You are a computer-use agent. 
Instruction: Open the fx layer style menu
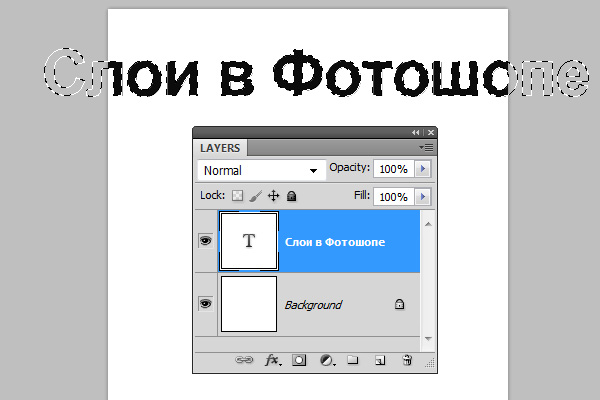273,360
